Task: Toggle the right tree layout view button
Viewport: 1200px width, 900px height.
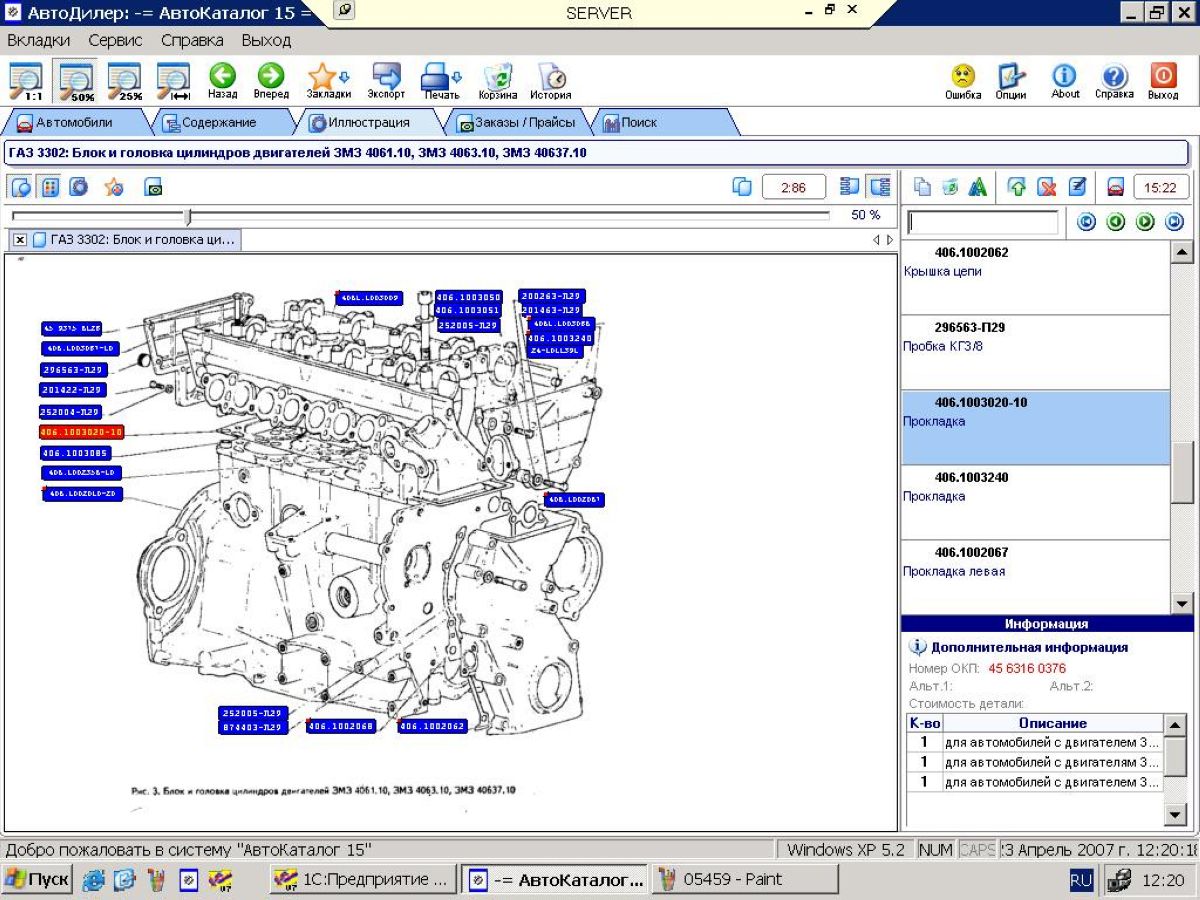Action: click(x=879, y=187)
